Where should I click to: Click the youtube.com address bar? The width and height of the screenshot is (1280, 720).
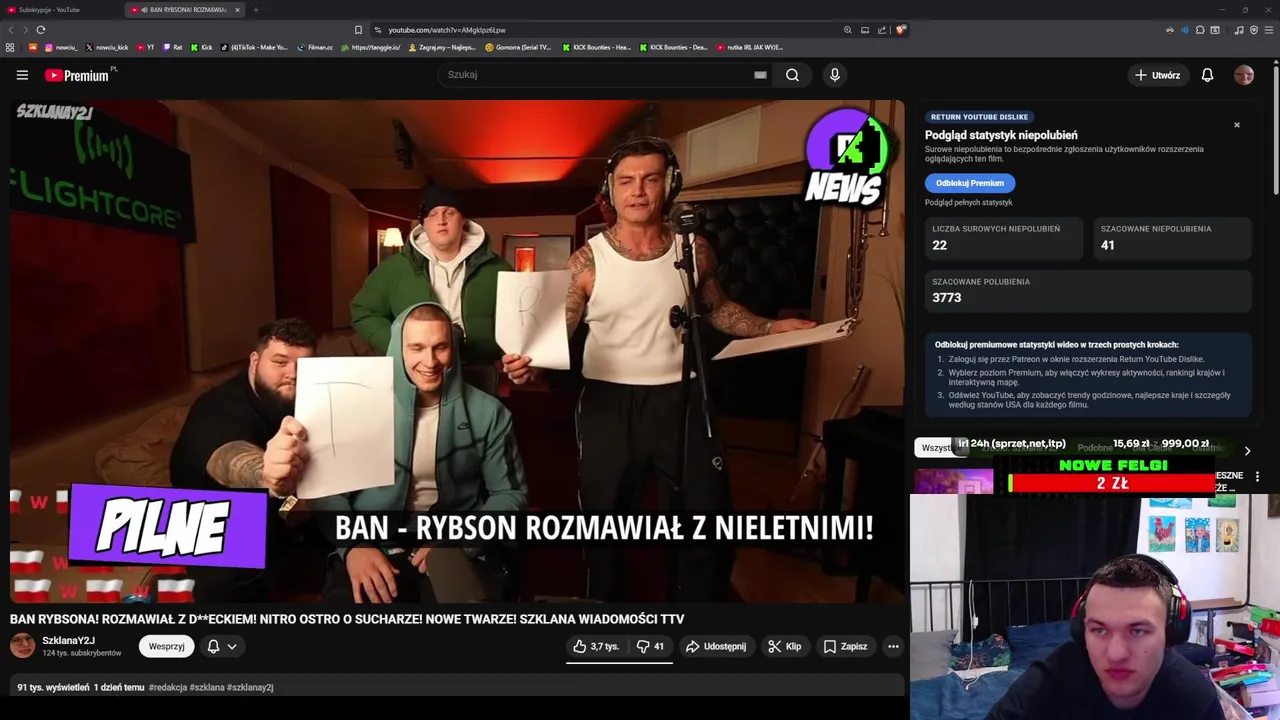(x=610, y=30)
